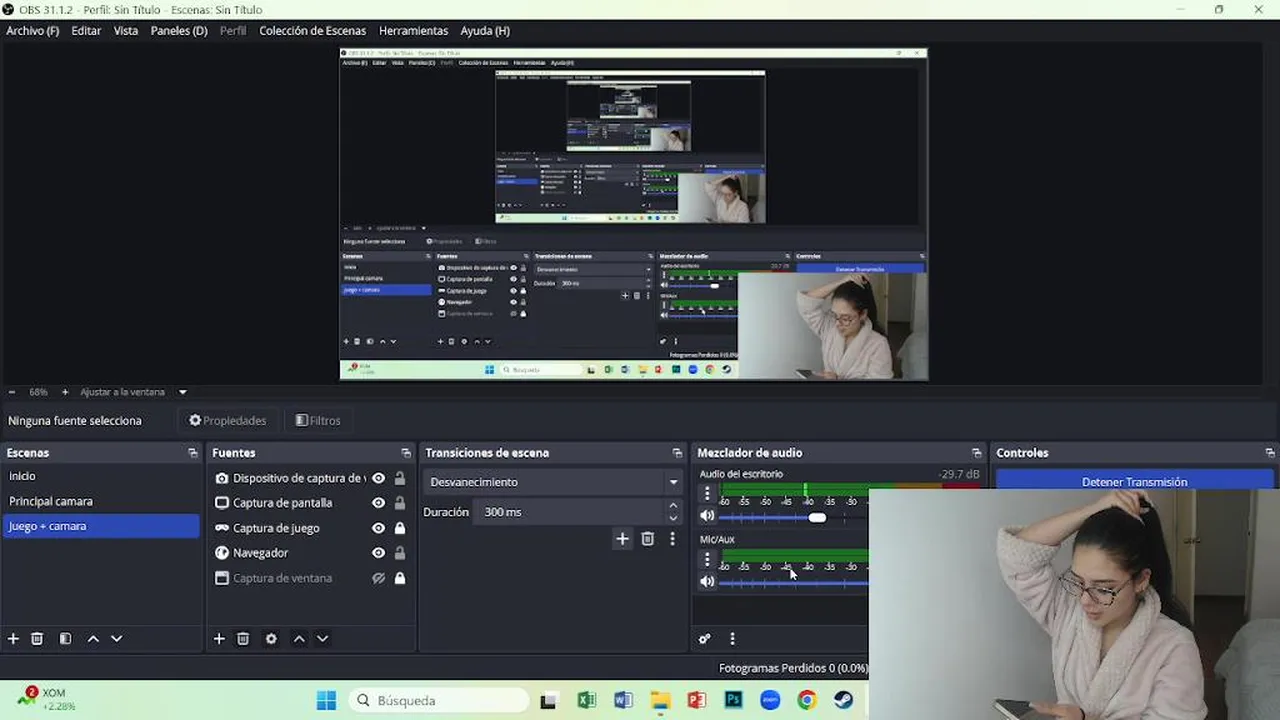The width and height of the screenshot is (1280, 720).
Task: Move source down in the Fuentes toolbar
Action: pyautogui.click(x=322, y=639)
